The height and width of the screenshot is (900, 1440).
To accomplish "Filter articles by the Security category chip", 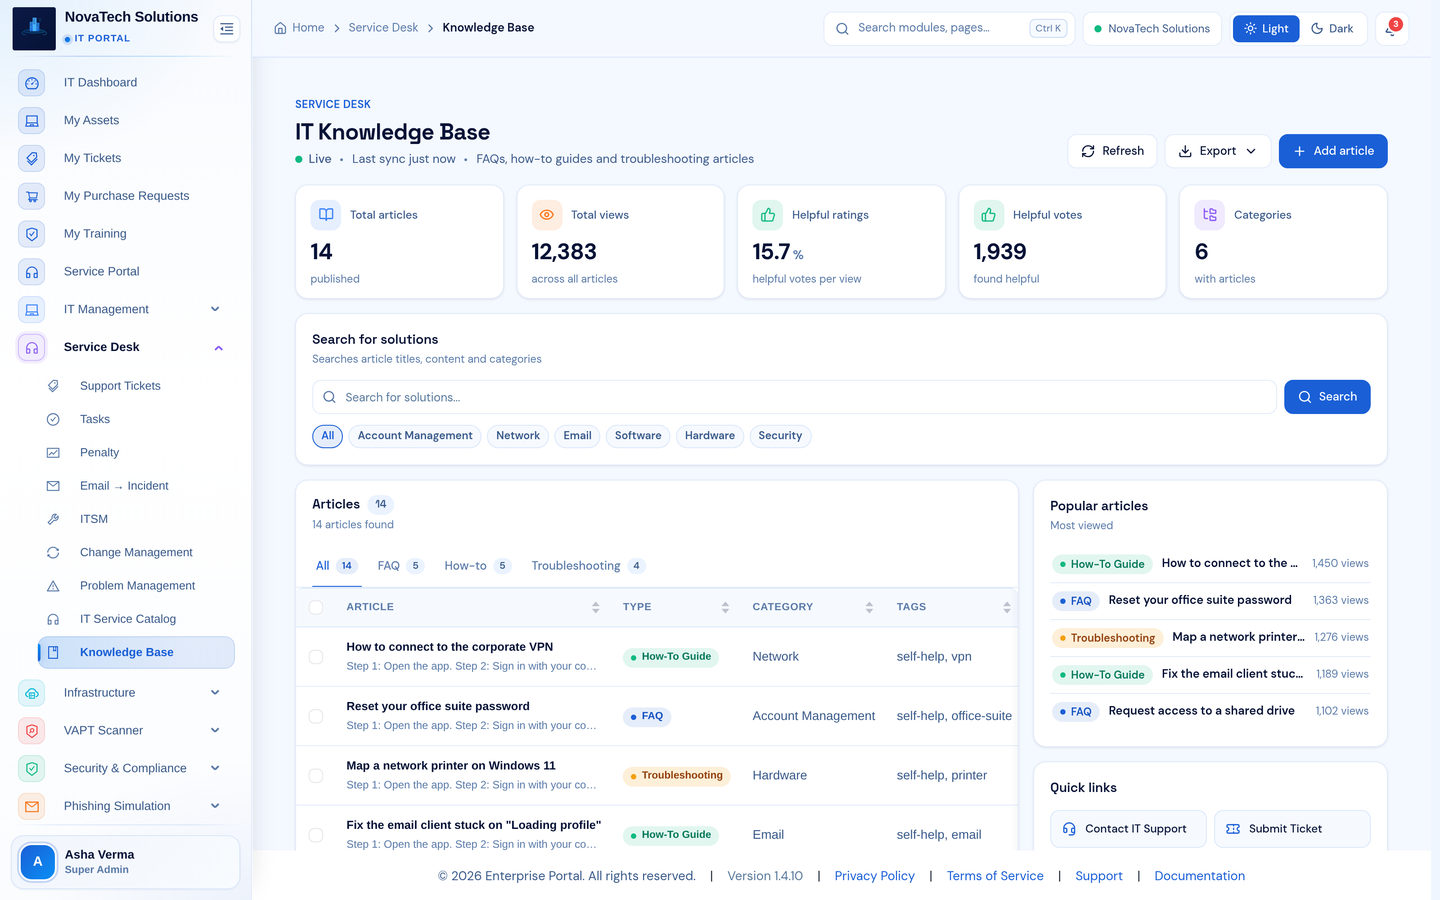I will click(780, 436).
